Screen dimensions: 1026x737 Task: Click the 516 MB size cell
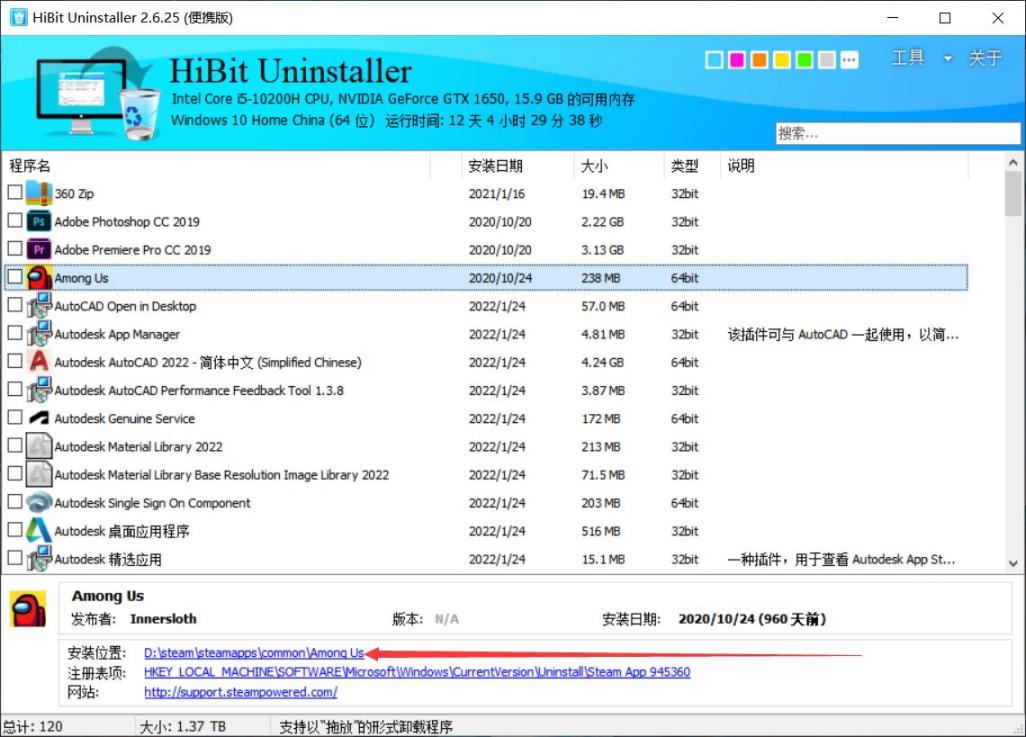point(601,531)
